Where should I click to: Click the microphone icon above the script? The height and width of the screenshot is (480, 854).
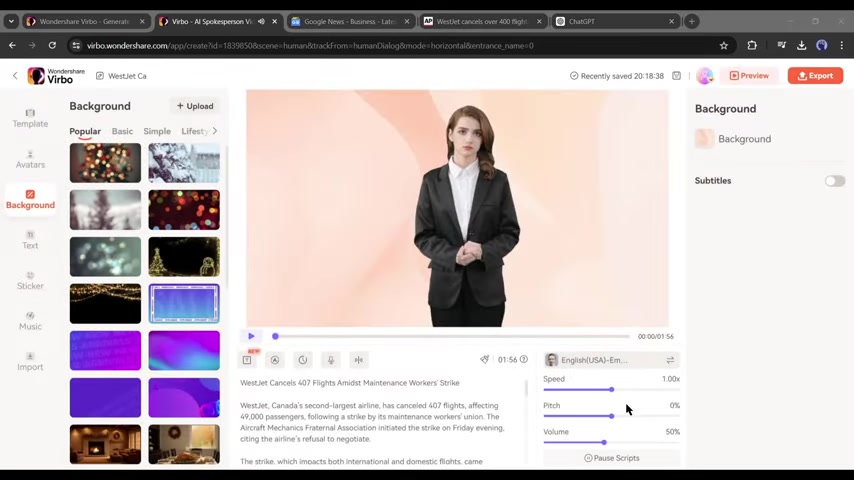pos(330,360)
